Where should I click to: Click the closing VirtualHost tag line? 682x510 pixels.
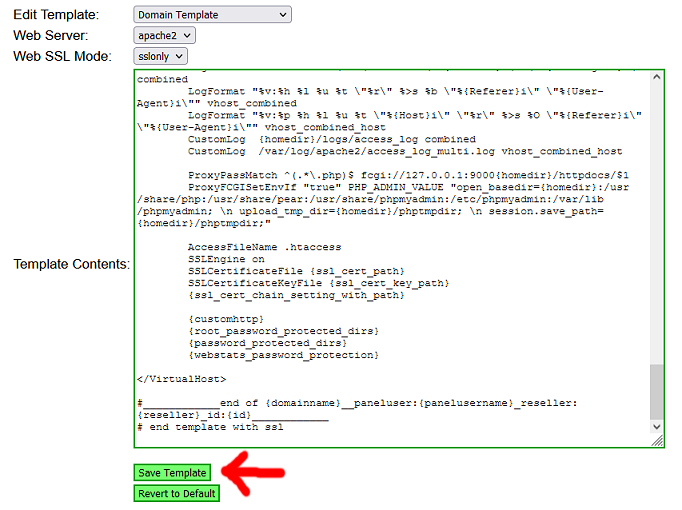[181, 379]
